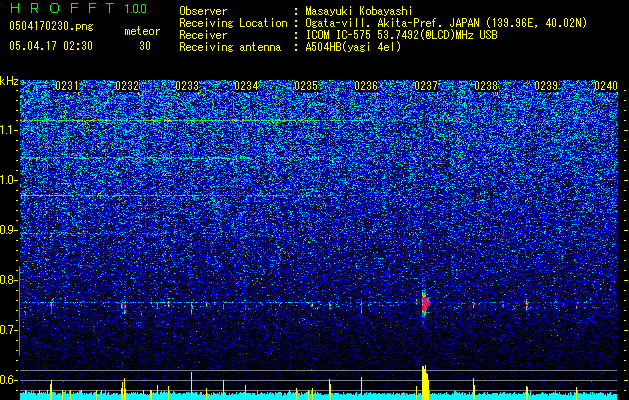Screen dimensions: 629x400
Task: Click the 0232 time marker
Action: click(127, 86)
